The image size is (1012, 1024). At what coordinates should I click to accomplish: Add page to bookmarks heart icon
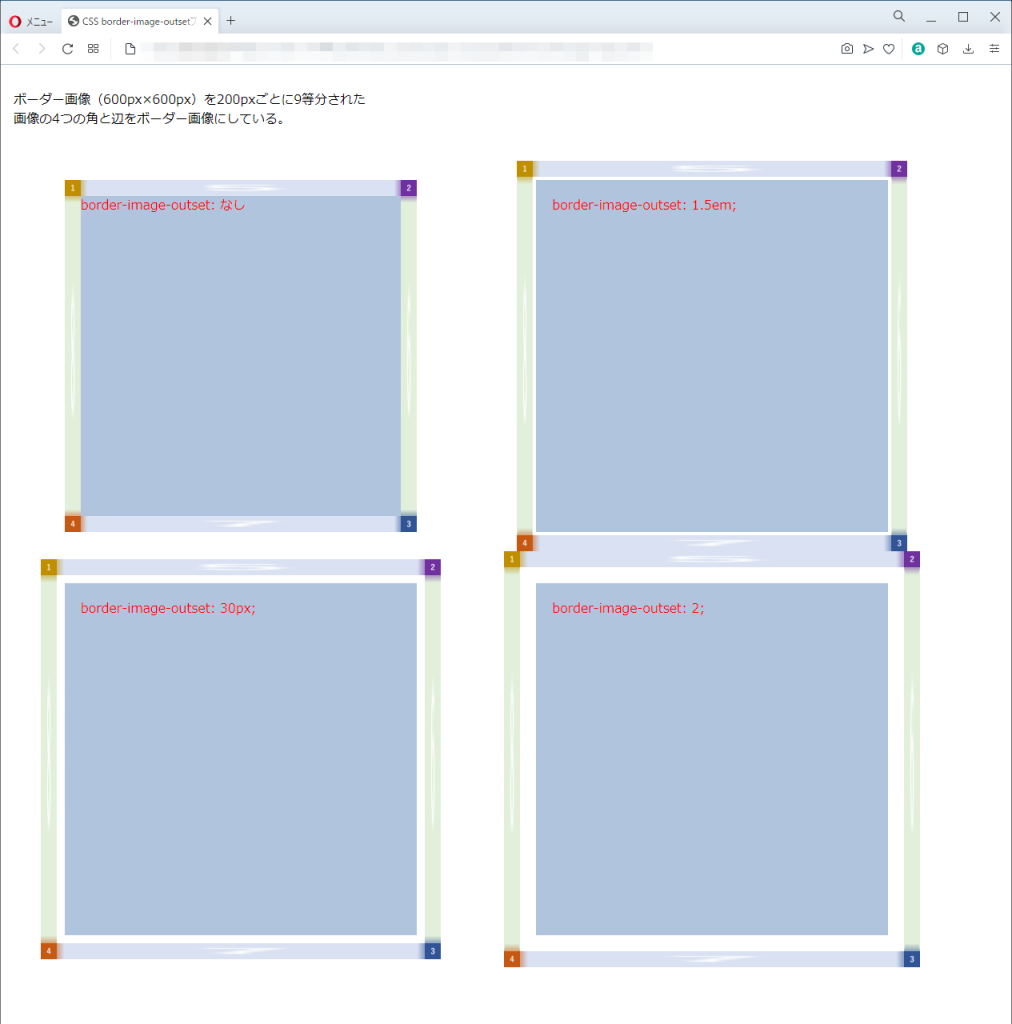point(889,49)
